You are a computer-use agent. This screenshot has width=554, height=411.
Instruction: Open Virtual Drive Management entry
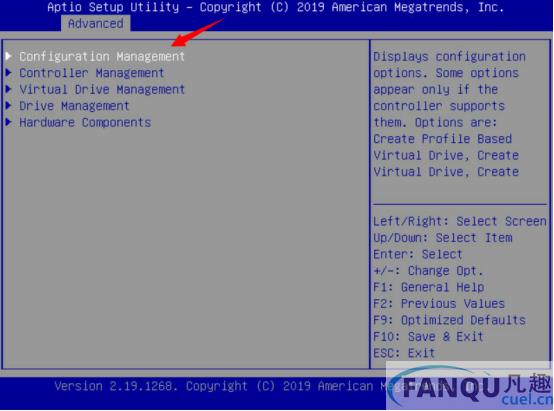(102, 89)
